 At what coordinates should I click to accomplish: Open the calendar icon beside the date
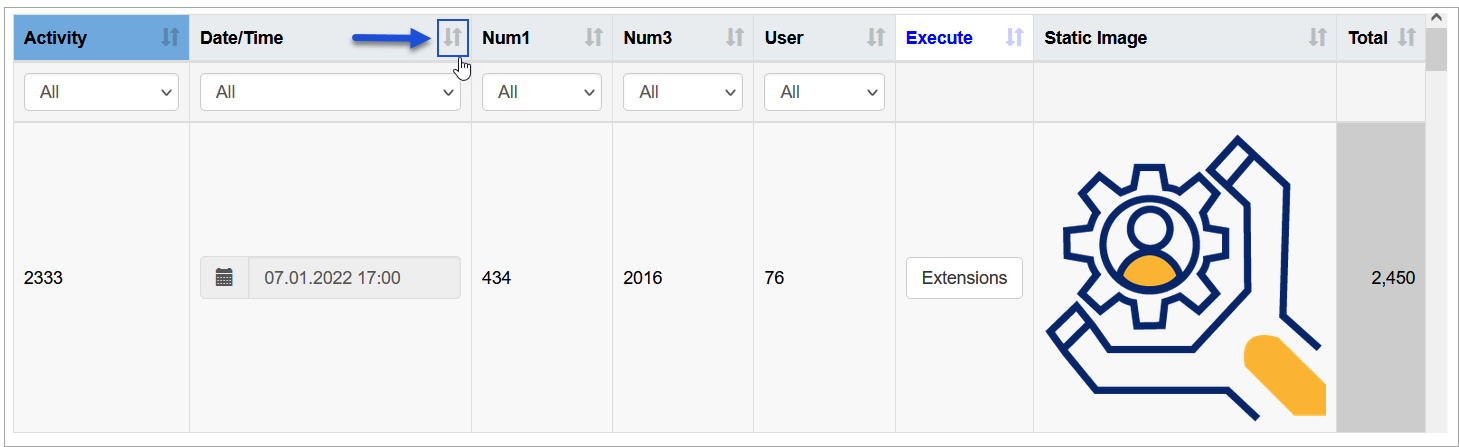225,278
